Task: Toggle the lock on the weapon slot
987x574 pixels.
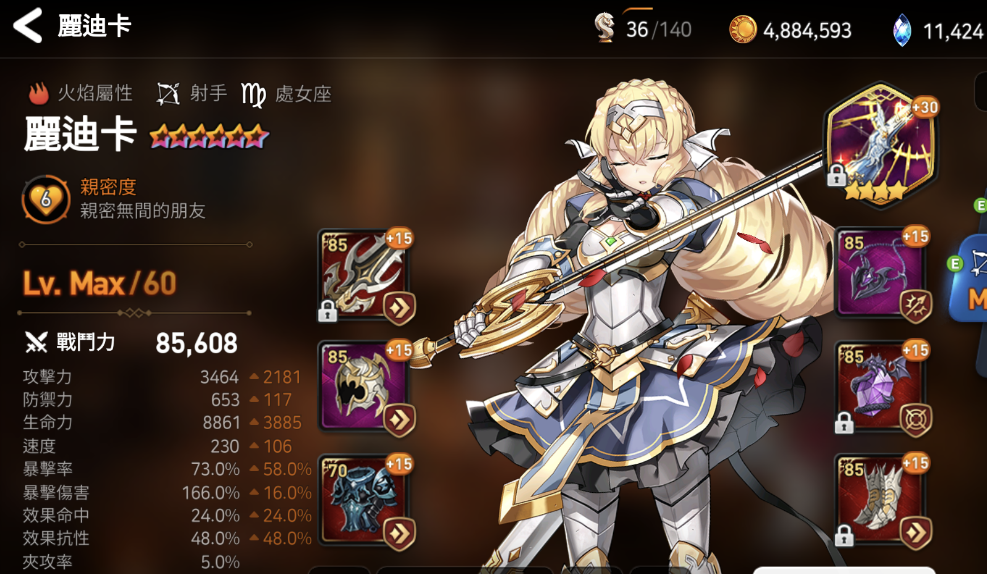Action: pos(327,310)
